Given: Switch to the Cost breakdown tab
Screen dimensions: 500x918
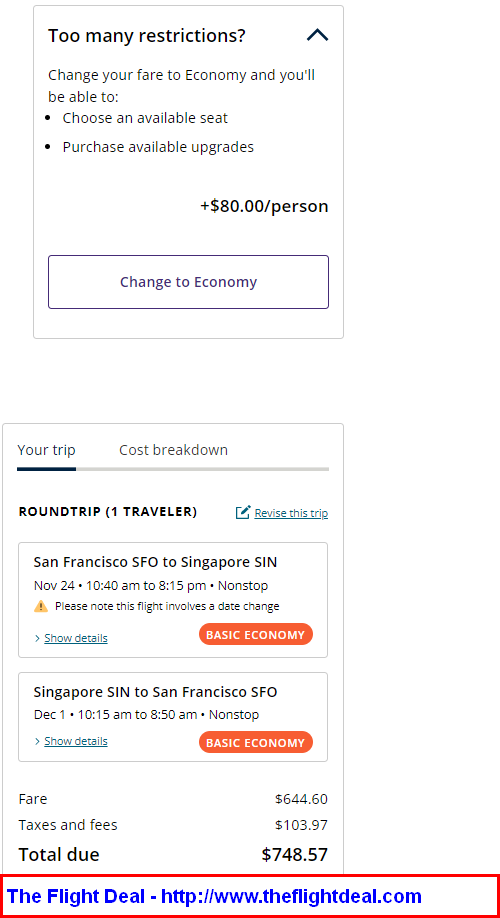Looking at the screenshot, I should point(173,450).
